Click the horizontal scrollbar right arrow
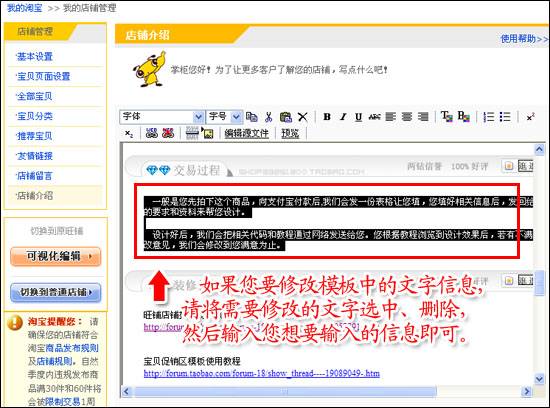The height and width of the screenshot is (408, 550). [x=526, y=391]
